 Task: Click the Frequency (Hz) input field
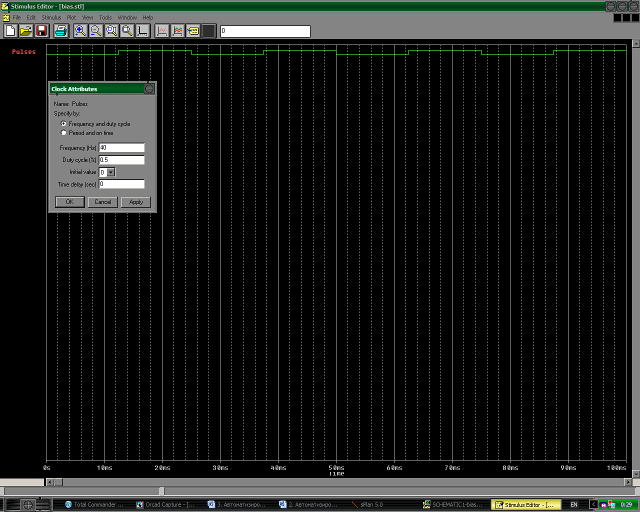(121, 148)
